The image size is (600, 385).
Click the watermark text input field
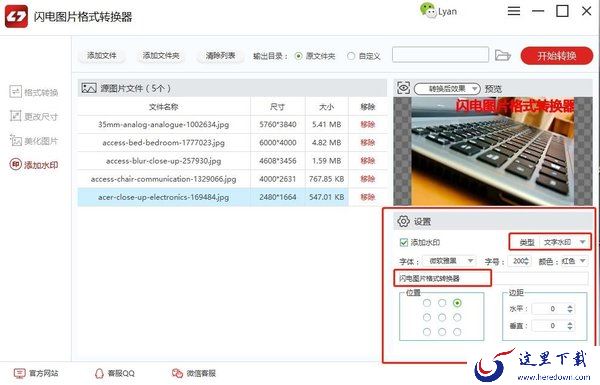pyautogui.click(x=492, y=278)
